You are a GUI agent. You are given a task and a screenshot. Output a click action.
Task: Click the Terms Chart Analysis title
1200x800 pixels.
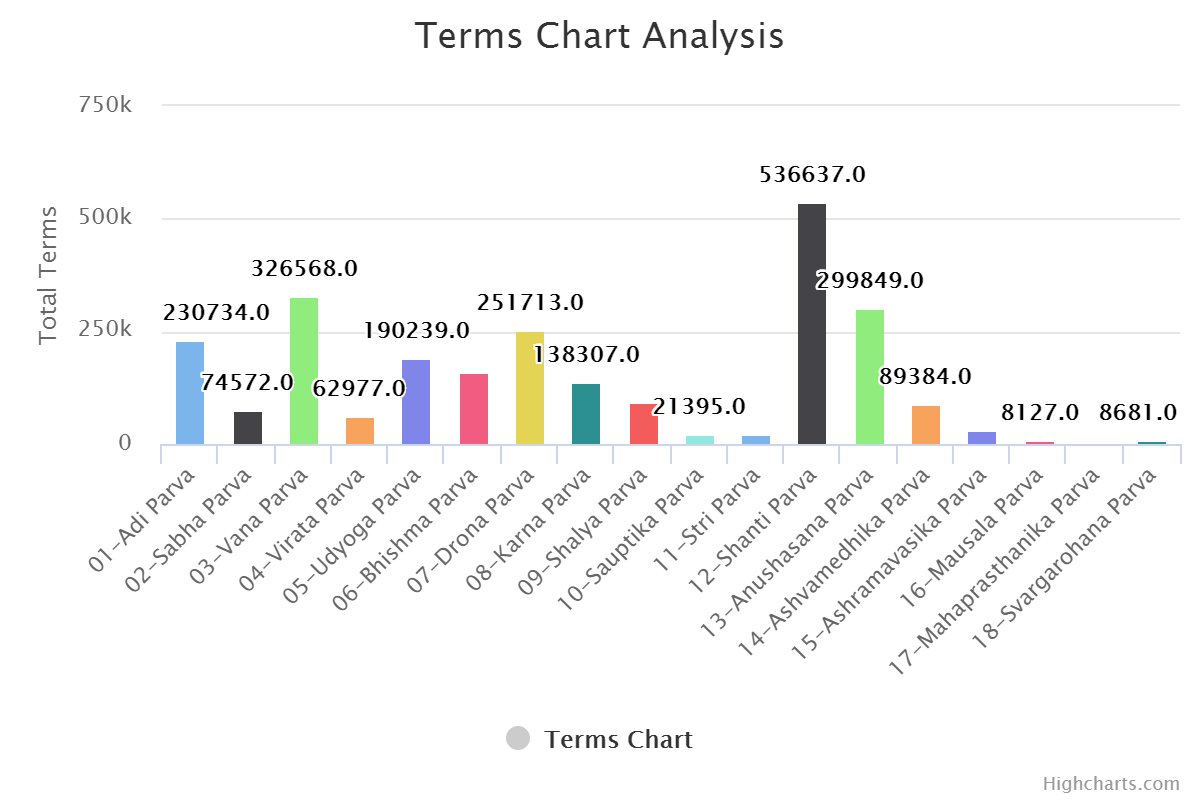tap(599, 36)
